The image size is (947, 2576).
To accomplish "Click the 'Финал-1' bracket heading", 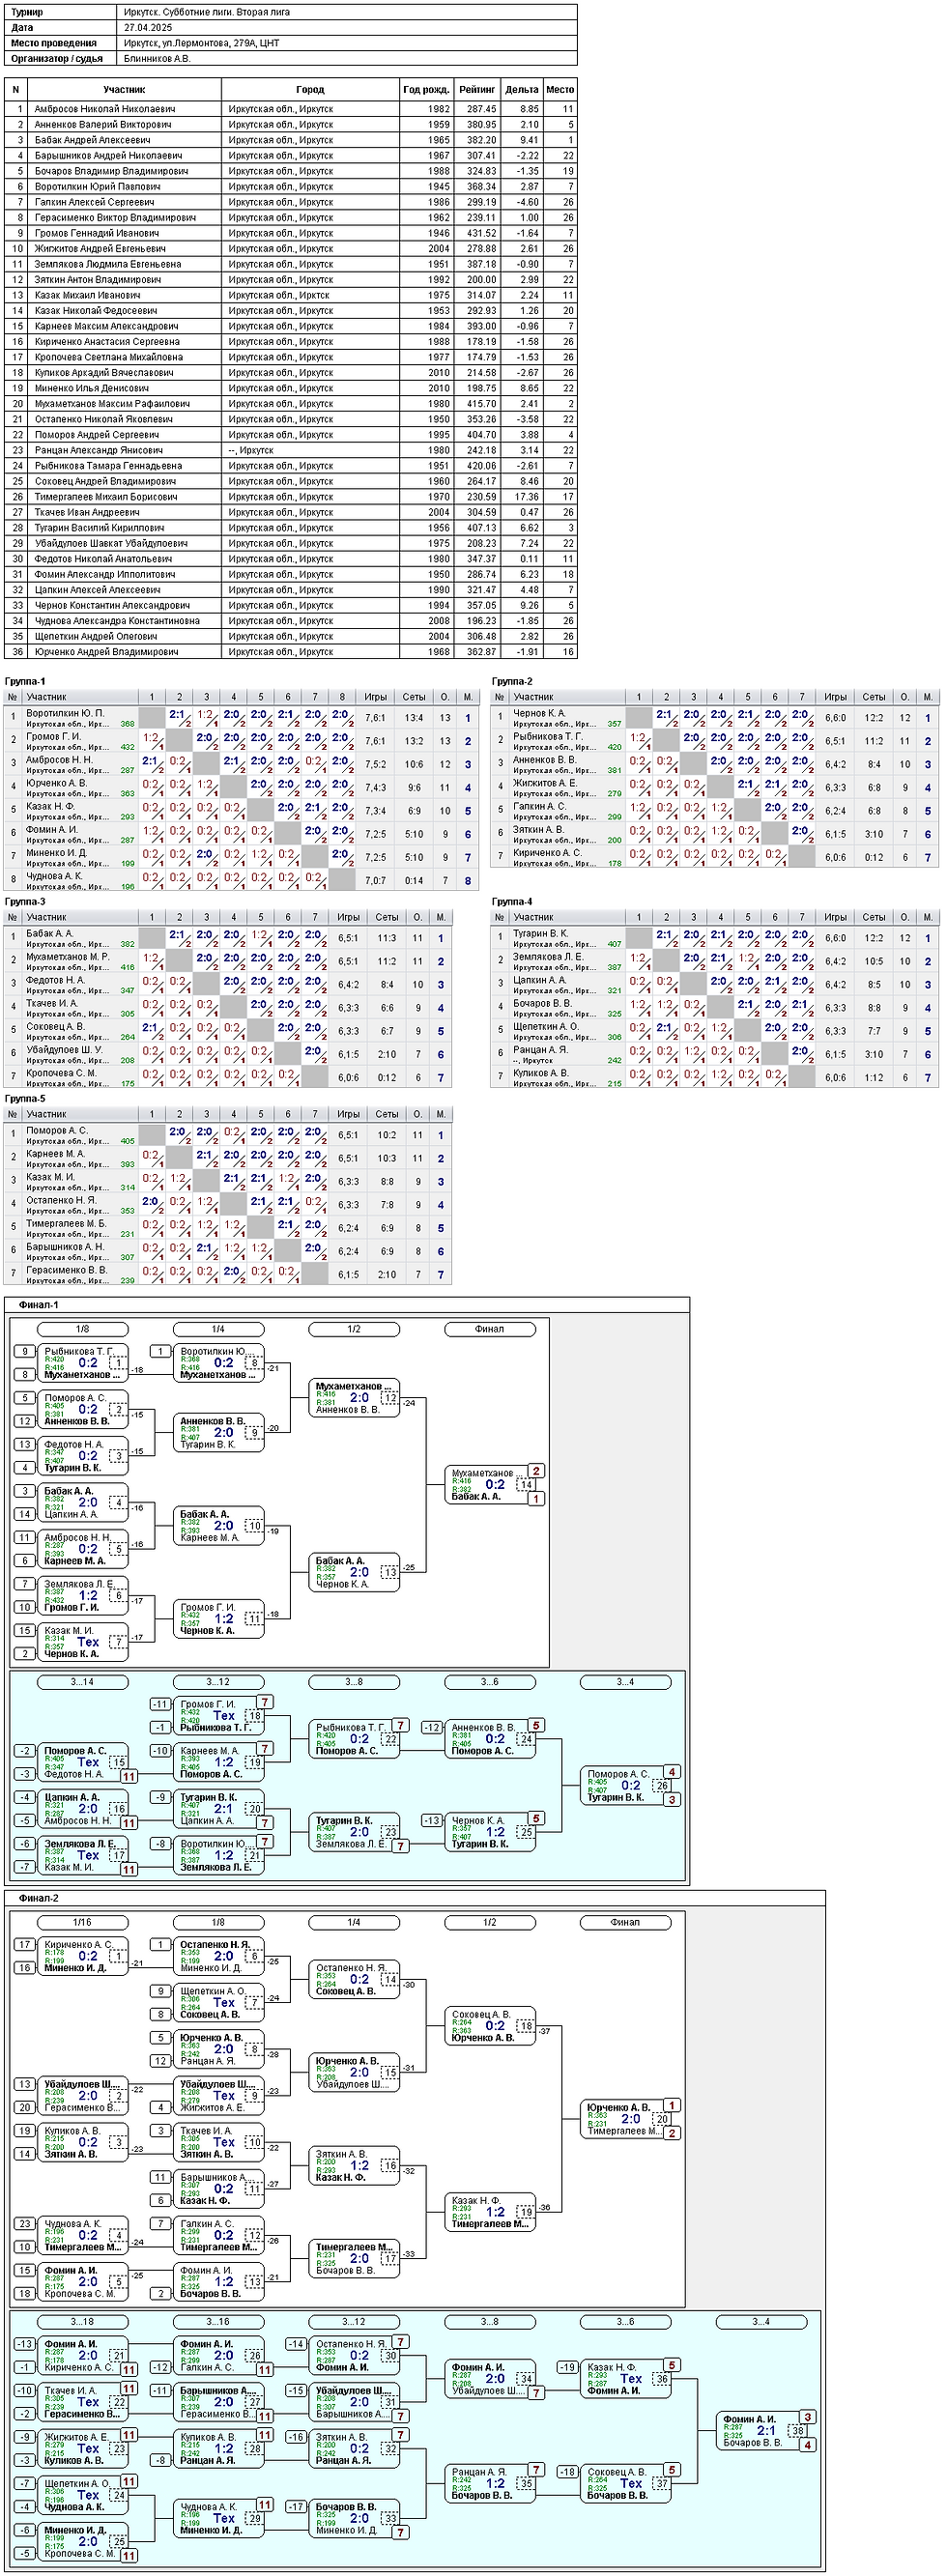I will (39, 1305).
